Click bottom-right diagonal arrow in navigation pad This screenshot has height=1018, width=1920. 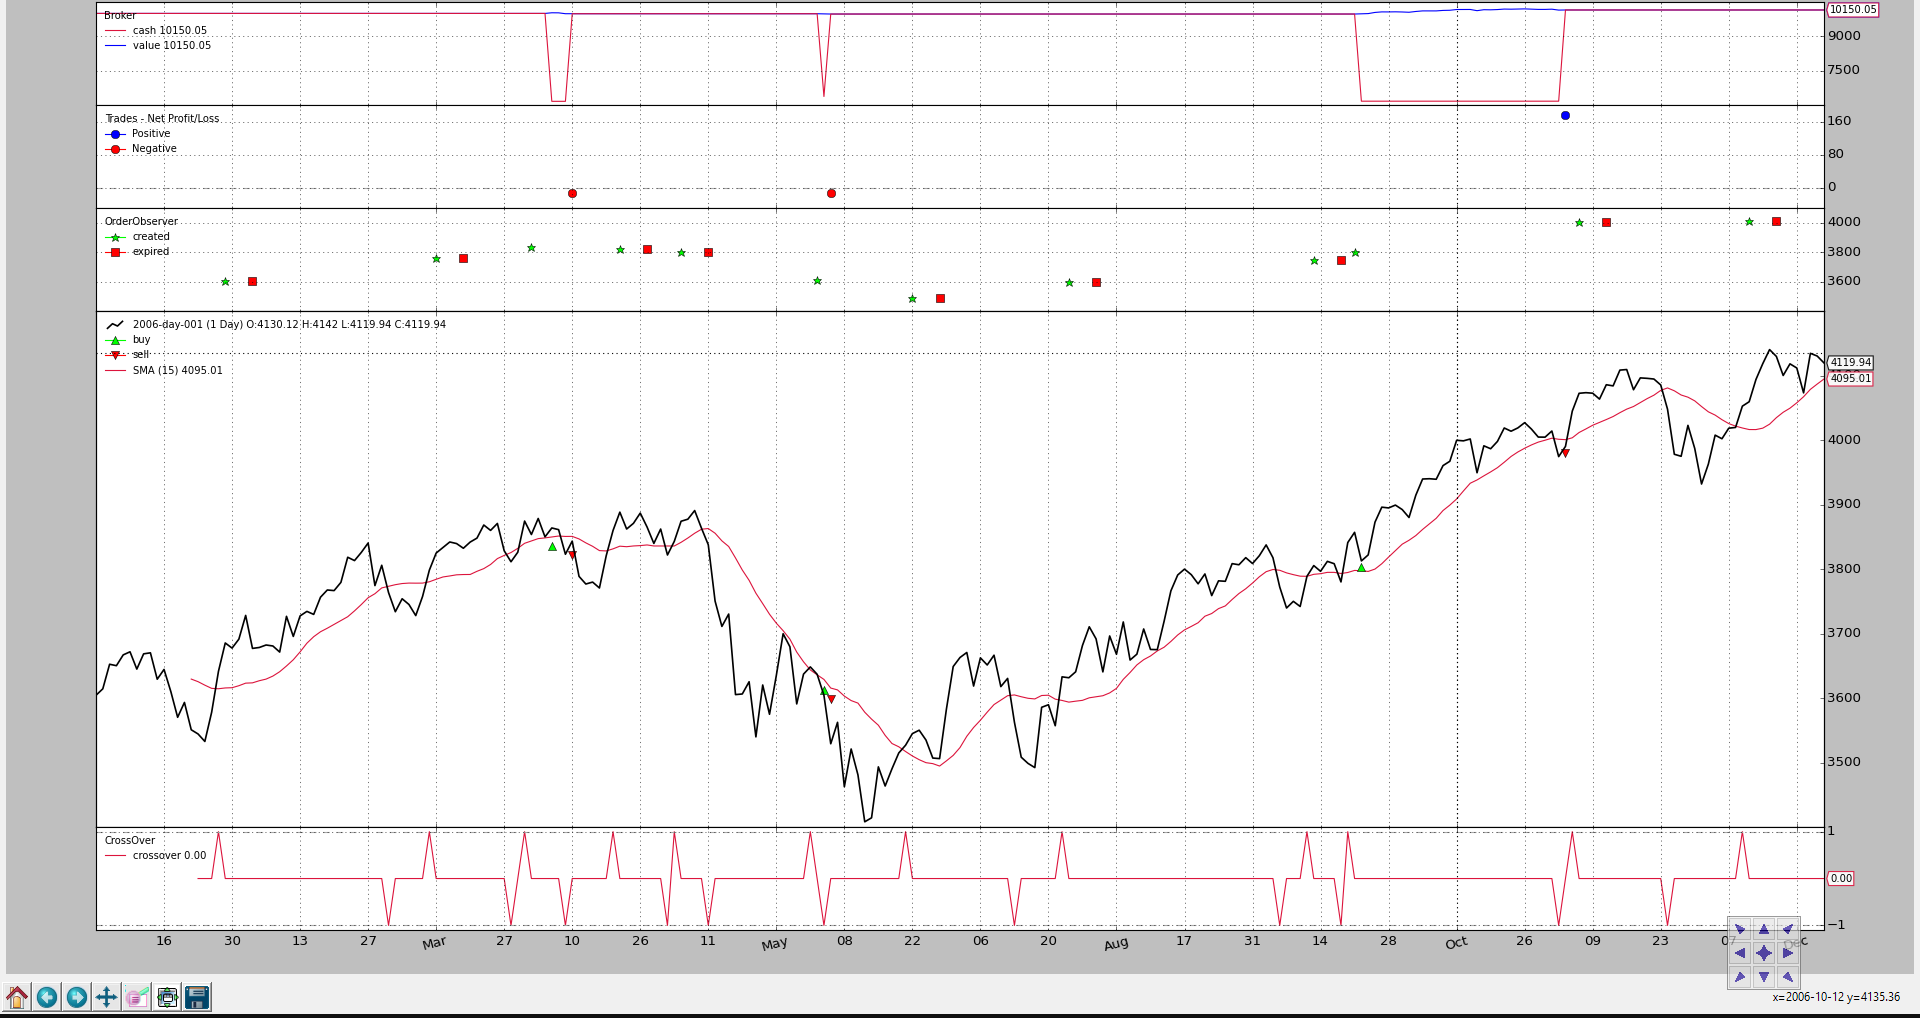click(x=1788, y=977)
